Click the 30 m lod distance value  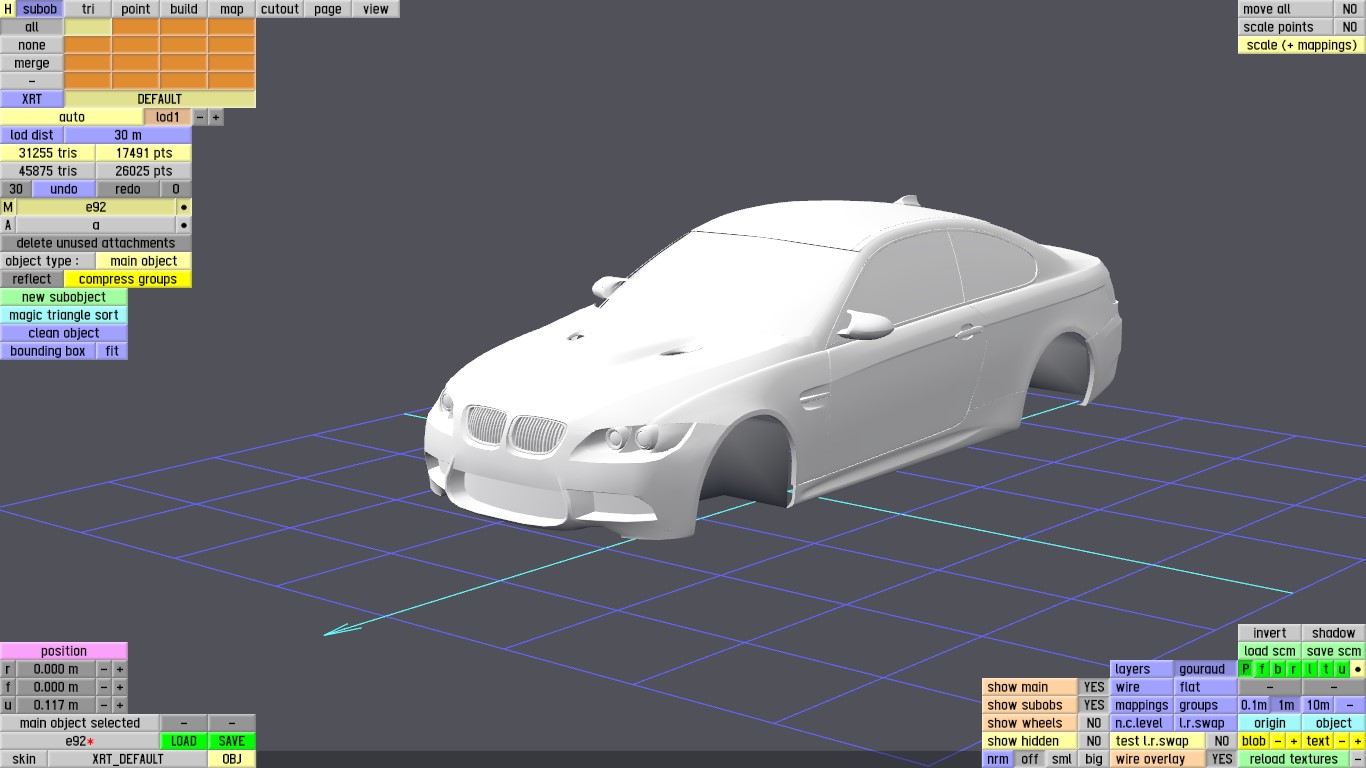point(128,135)
